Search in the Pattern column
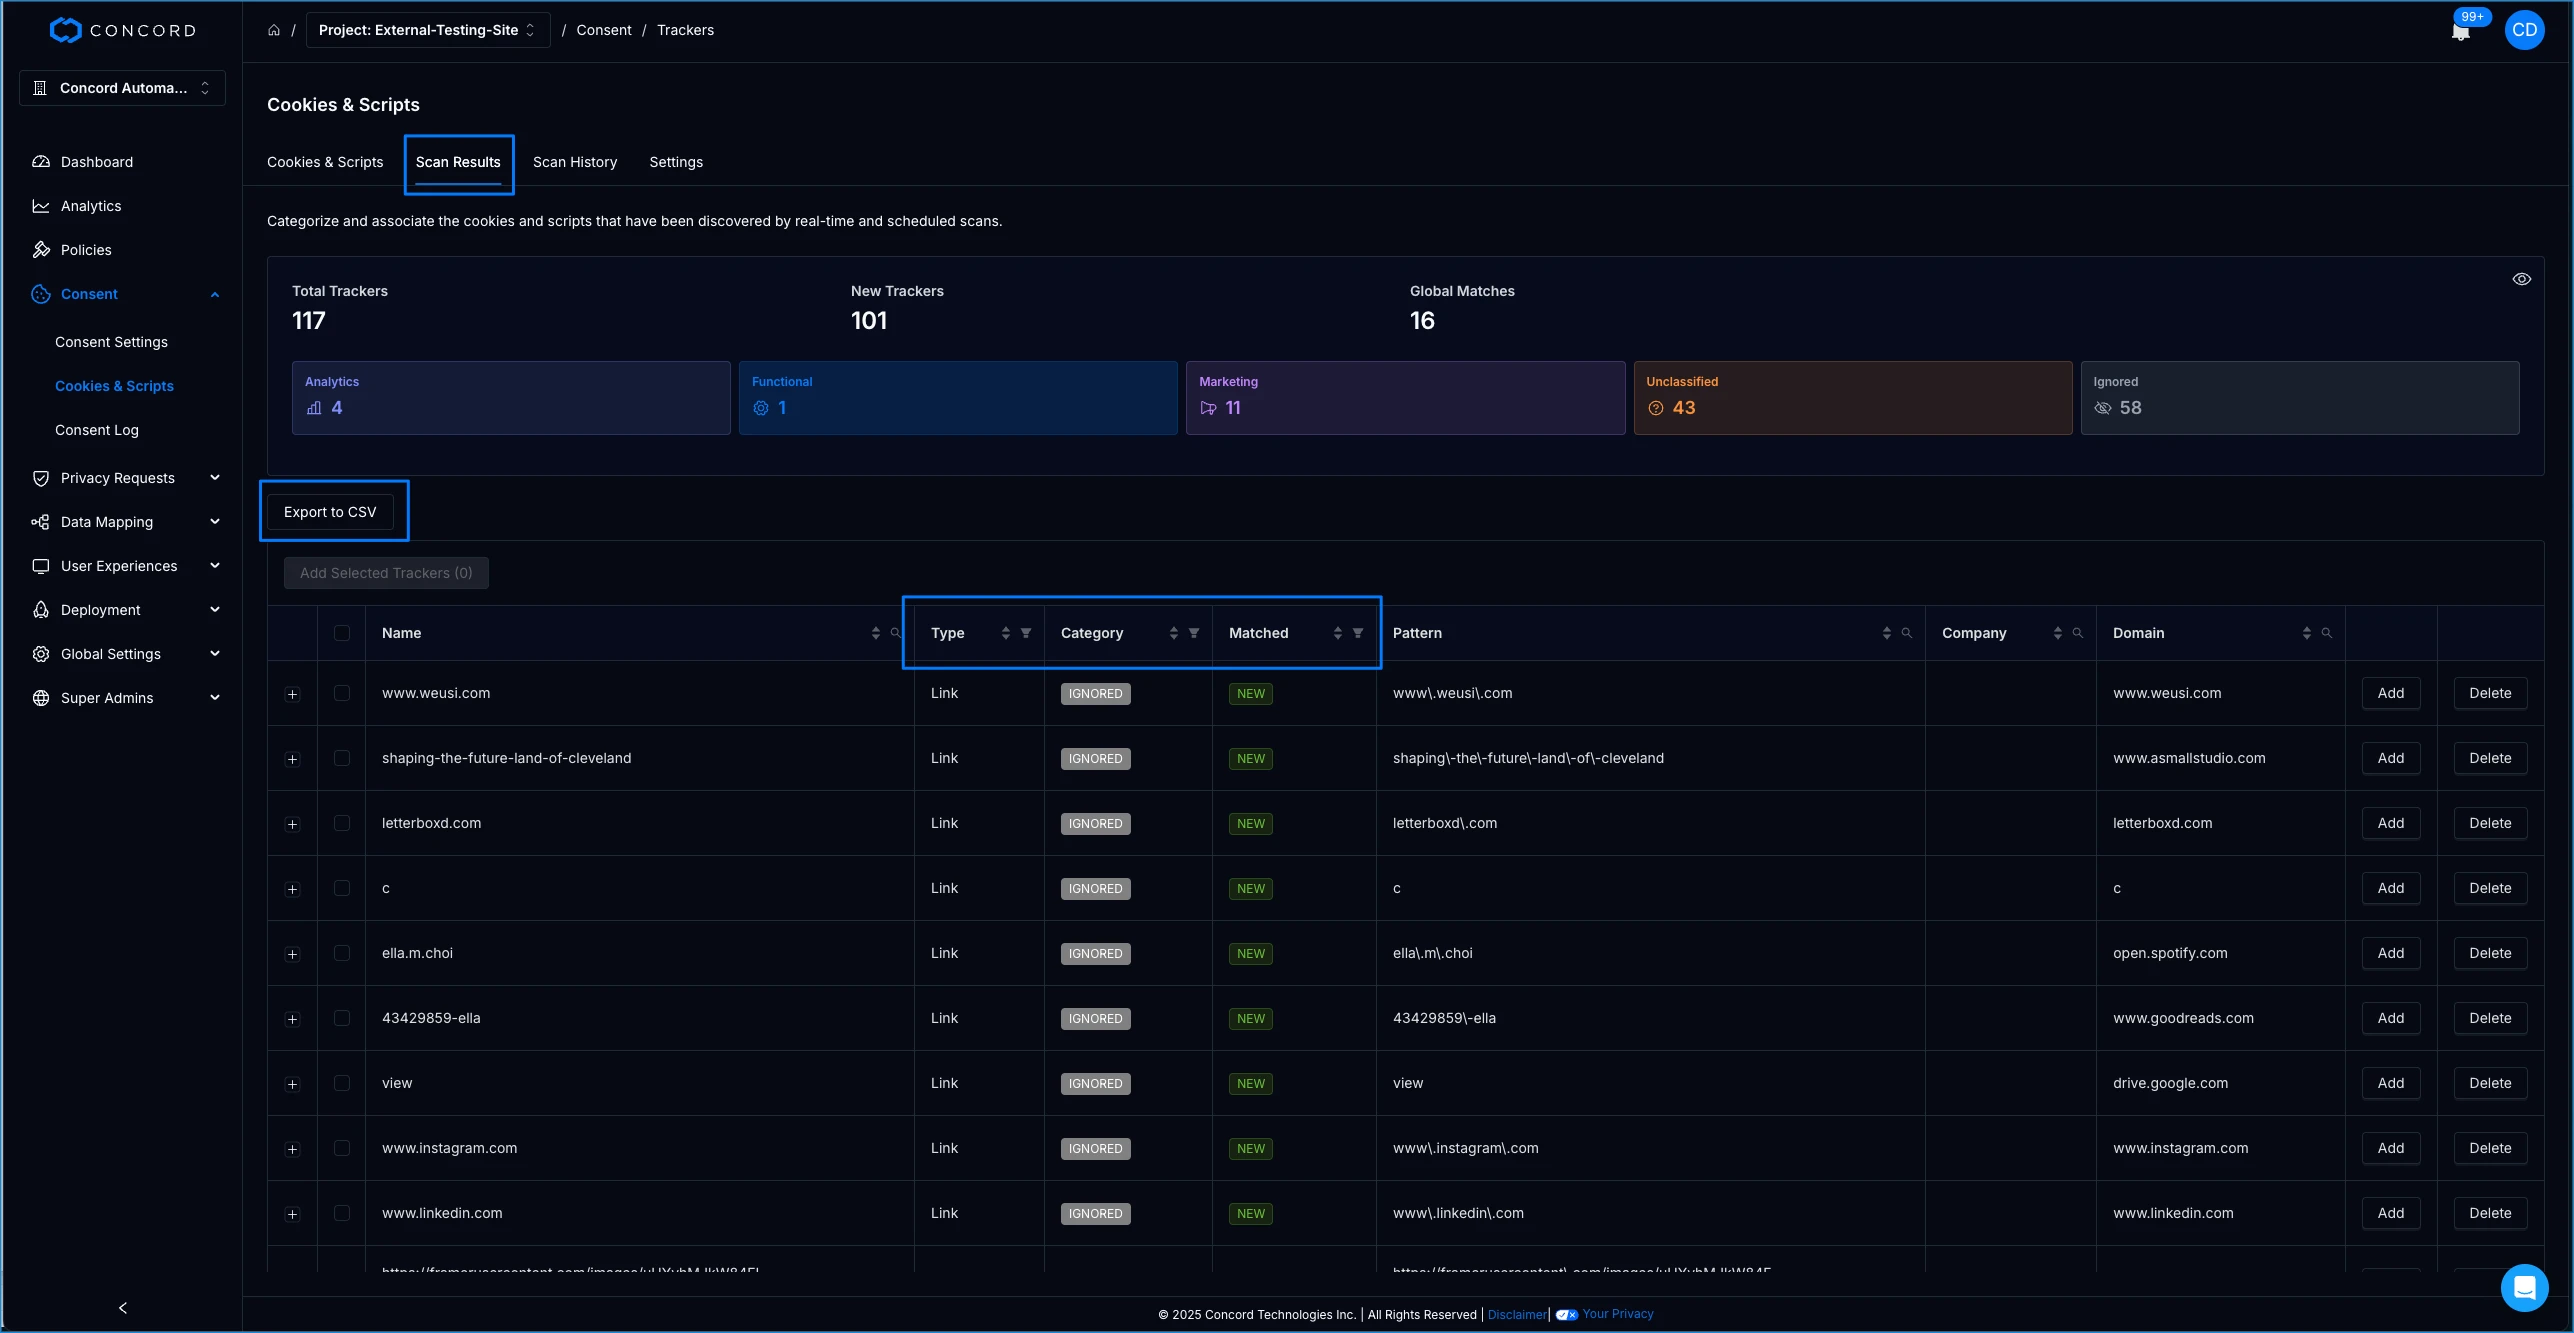 tap(1907, 633)
